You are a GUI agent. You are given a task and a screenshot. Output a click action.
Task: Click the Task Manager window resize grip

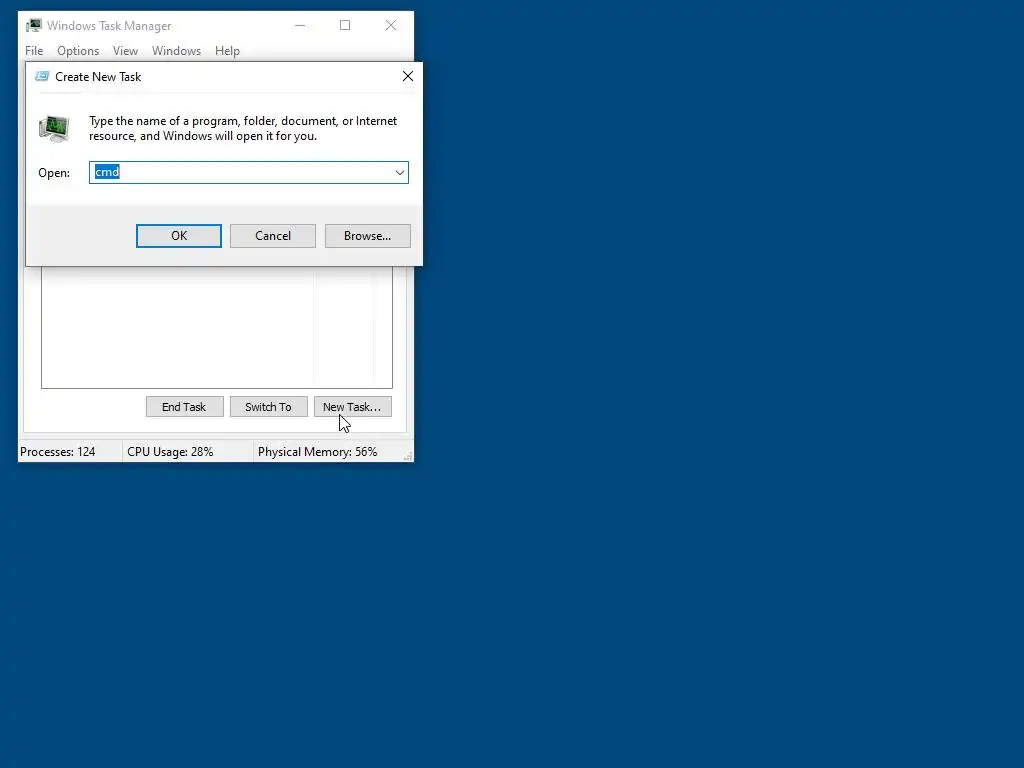click(x=408, y=456)
